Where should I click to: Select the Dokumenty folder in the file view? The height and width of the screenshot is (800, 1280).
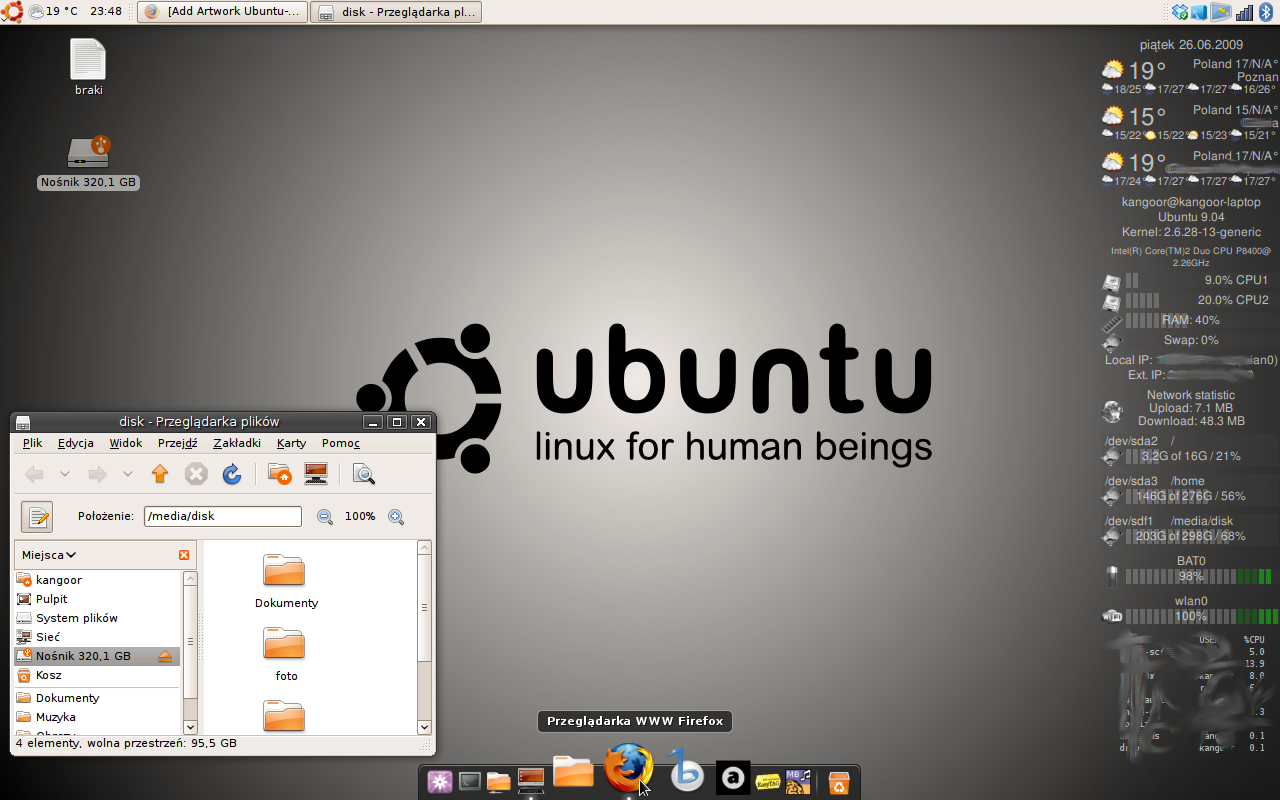click(x=286, y=581)
